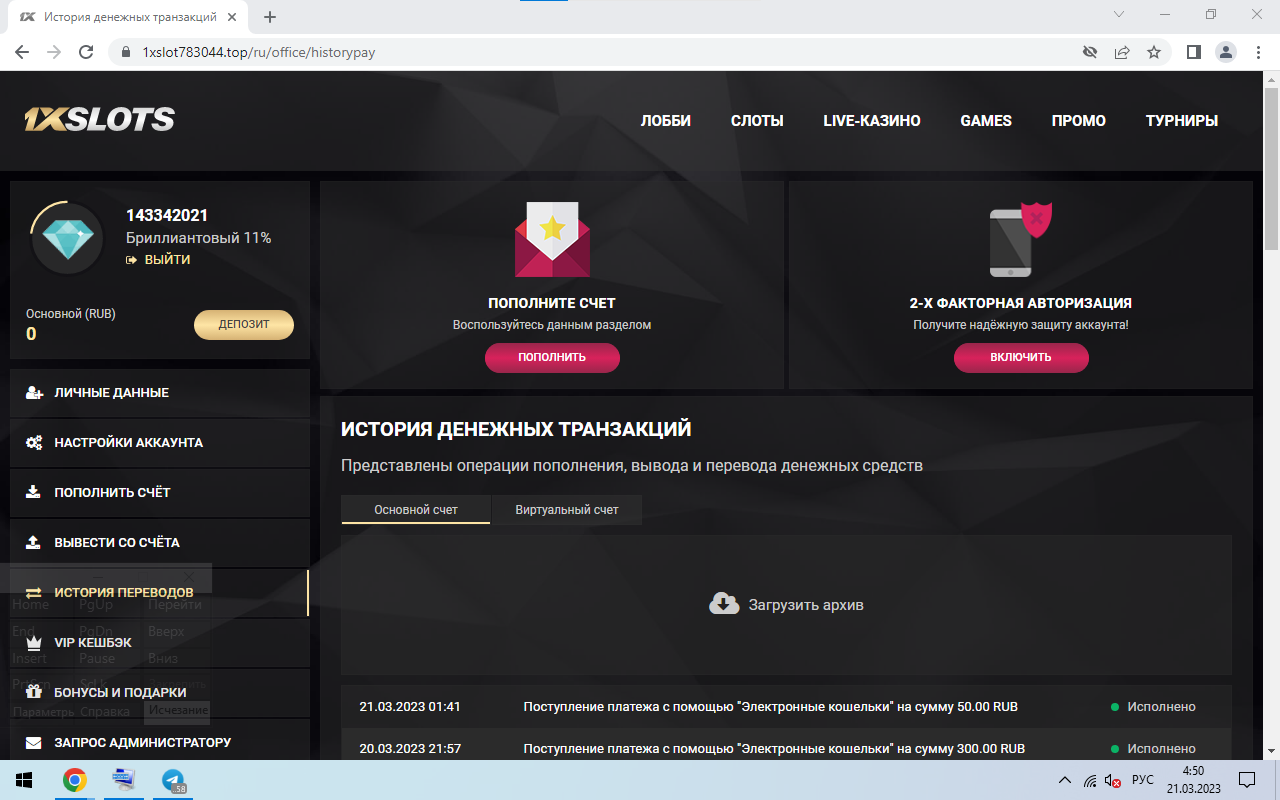The width and height of the screenshot is (1280, 800).
Task: Click the 1XSLOTS logo
Action: (x=100, y=120)
